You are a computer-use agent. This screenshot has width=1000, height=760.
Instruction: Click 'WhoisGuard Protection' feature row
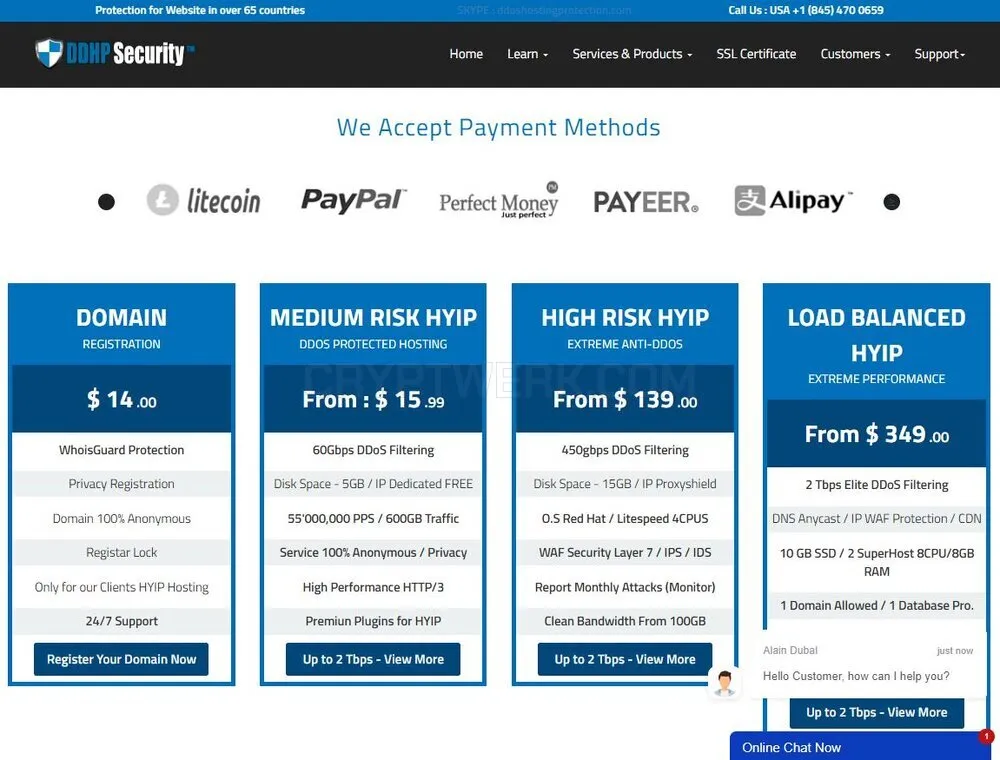[x=121, y=450]
